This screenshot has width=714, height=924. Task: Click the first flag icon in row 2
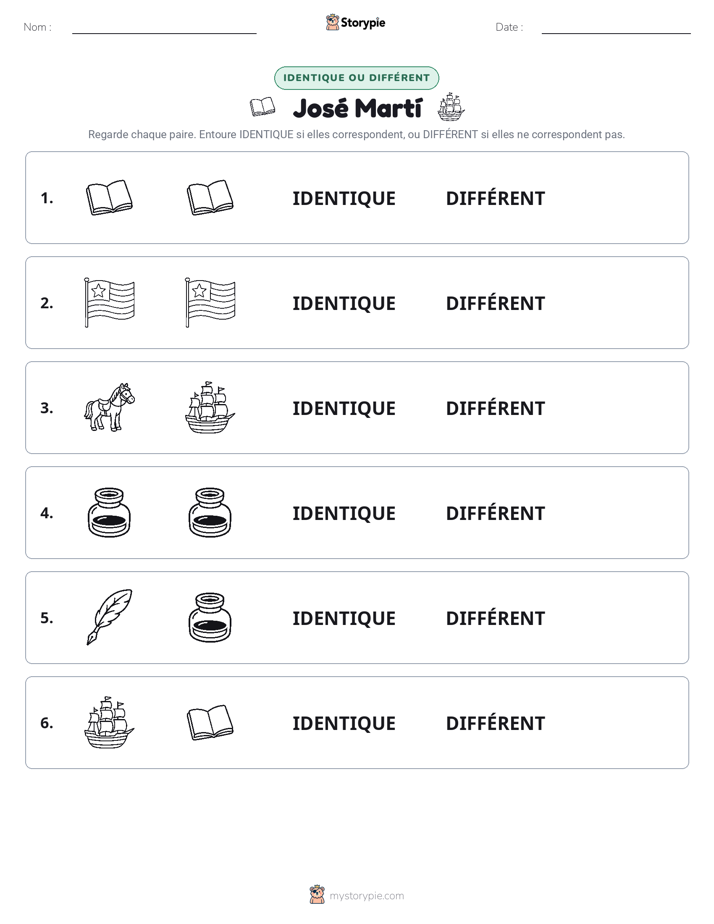(x=109, y=302)
